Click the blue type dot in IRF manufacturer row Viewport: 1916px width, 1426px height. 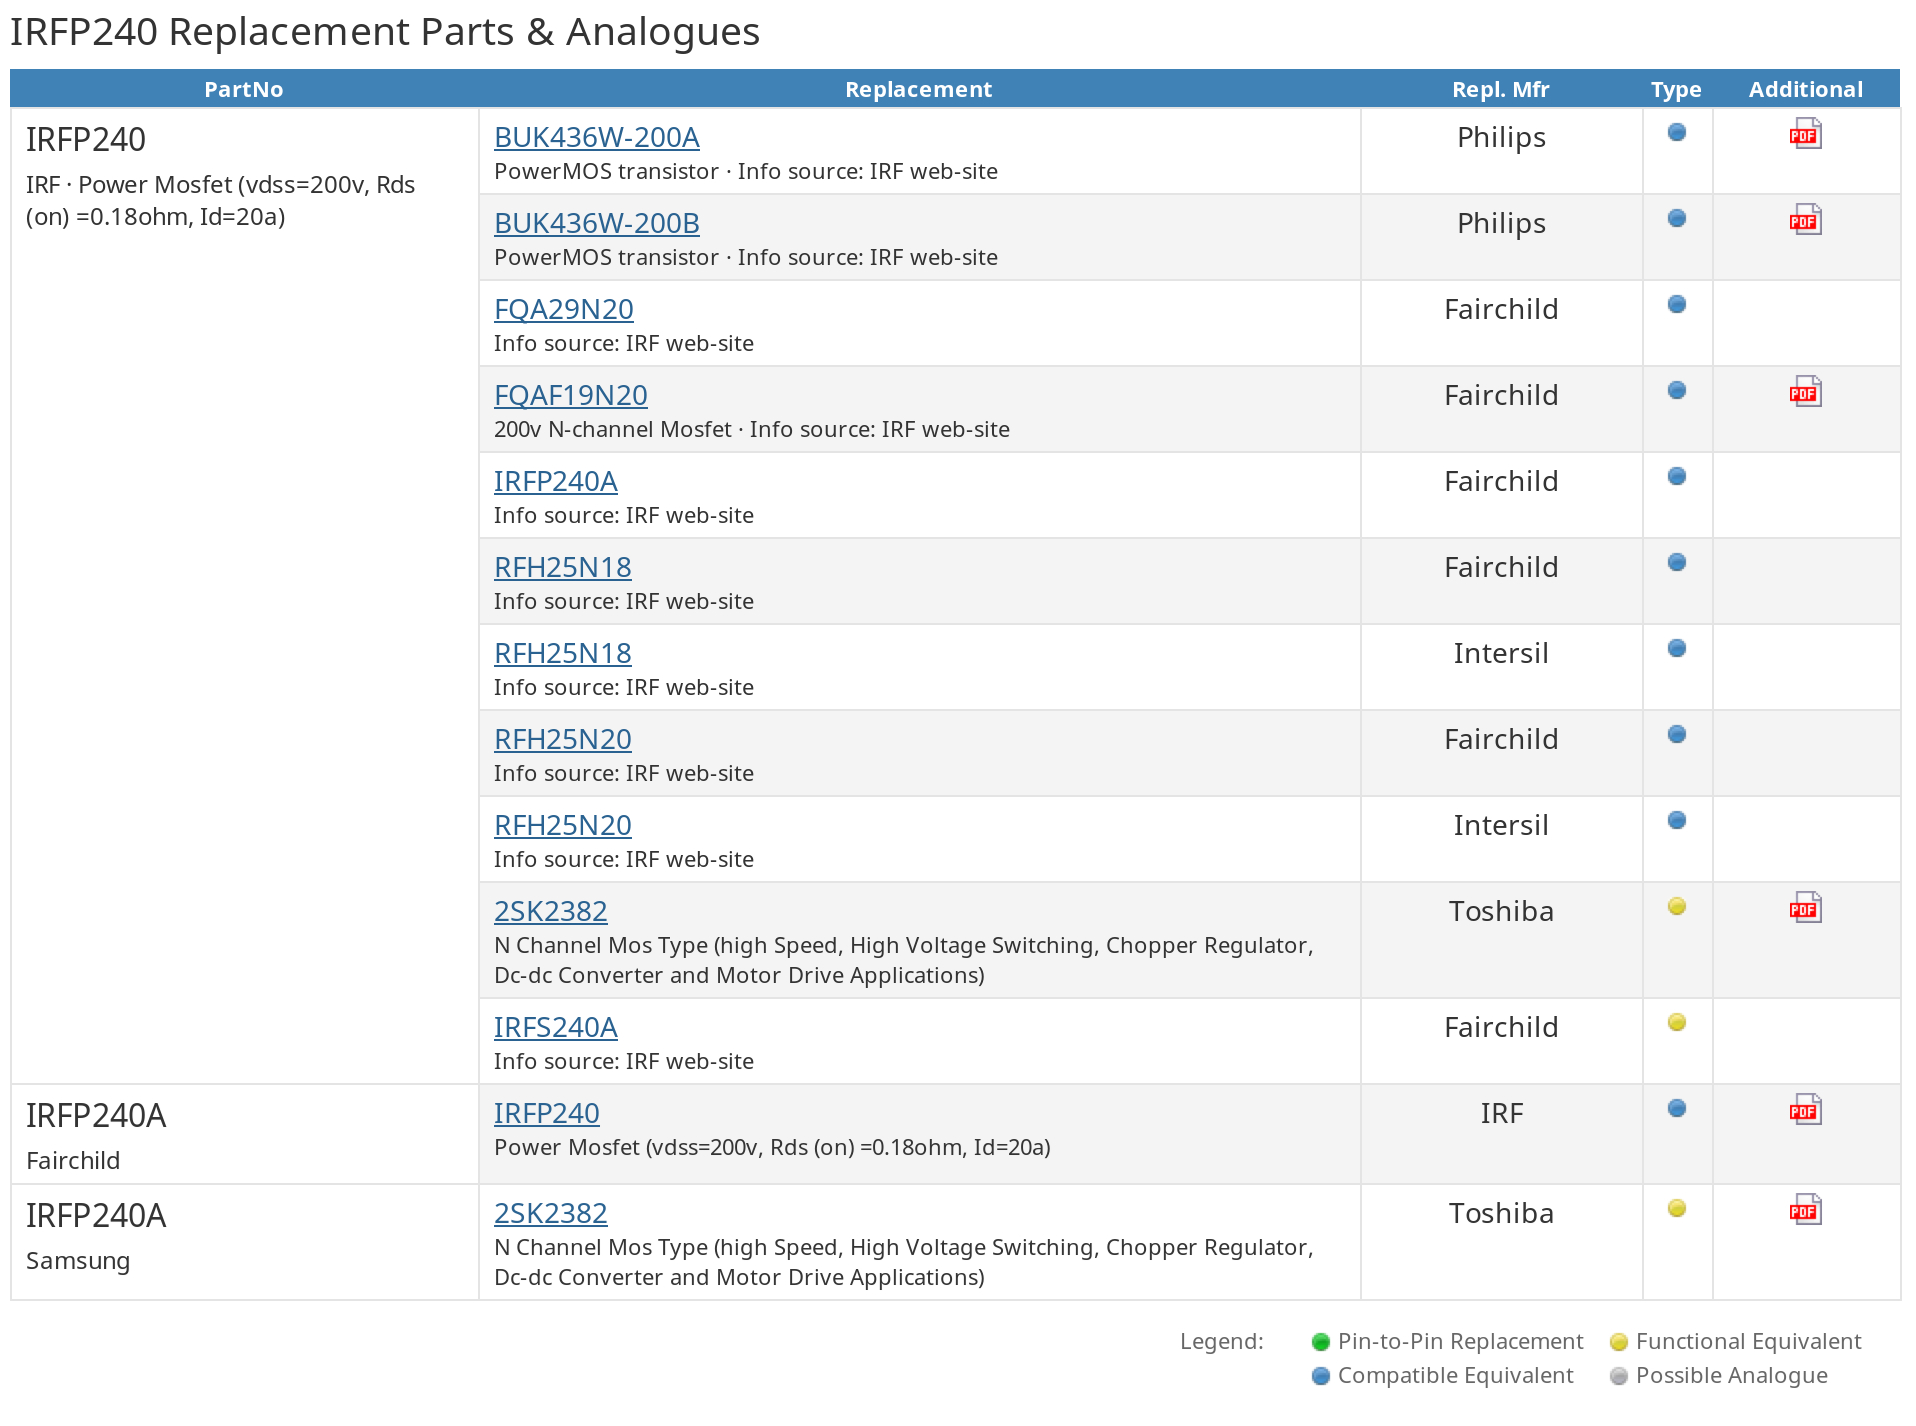click(x=1677, y=1108)
